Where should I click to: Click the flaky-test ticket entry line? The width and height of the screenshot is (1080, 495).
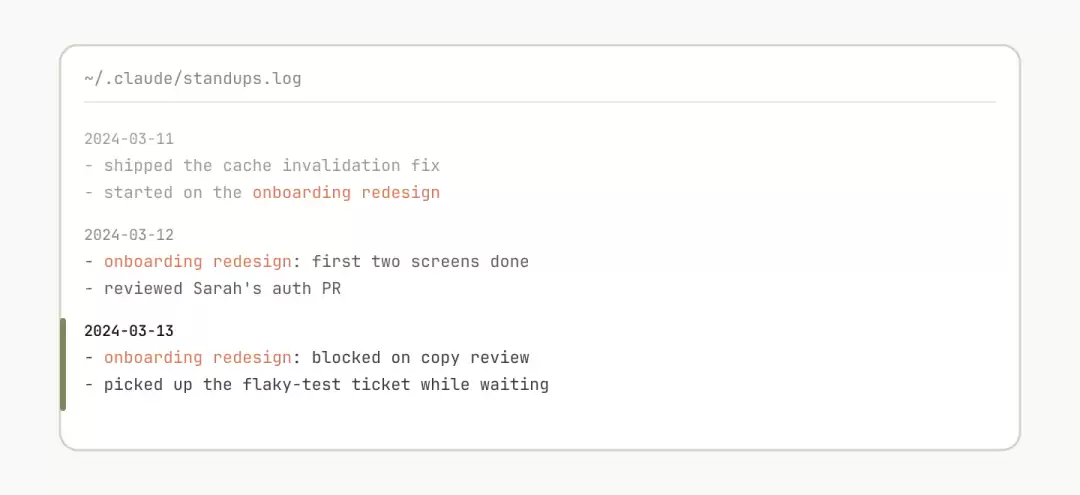click(316, 385)
